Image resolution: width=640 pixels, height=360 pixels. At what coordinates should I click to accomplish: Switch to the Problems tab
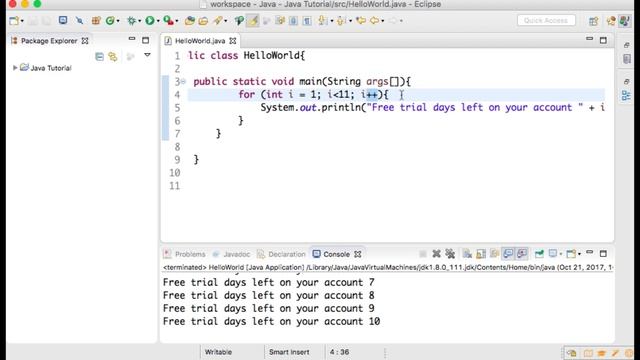click(x=184, y=254)
